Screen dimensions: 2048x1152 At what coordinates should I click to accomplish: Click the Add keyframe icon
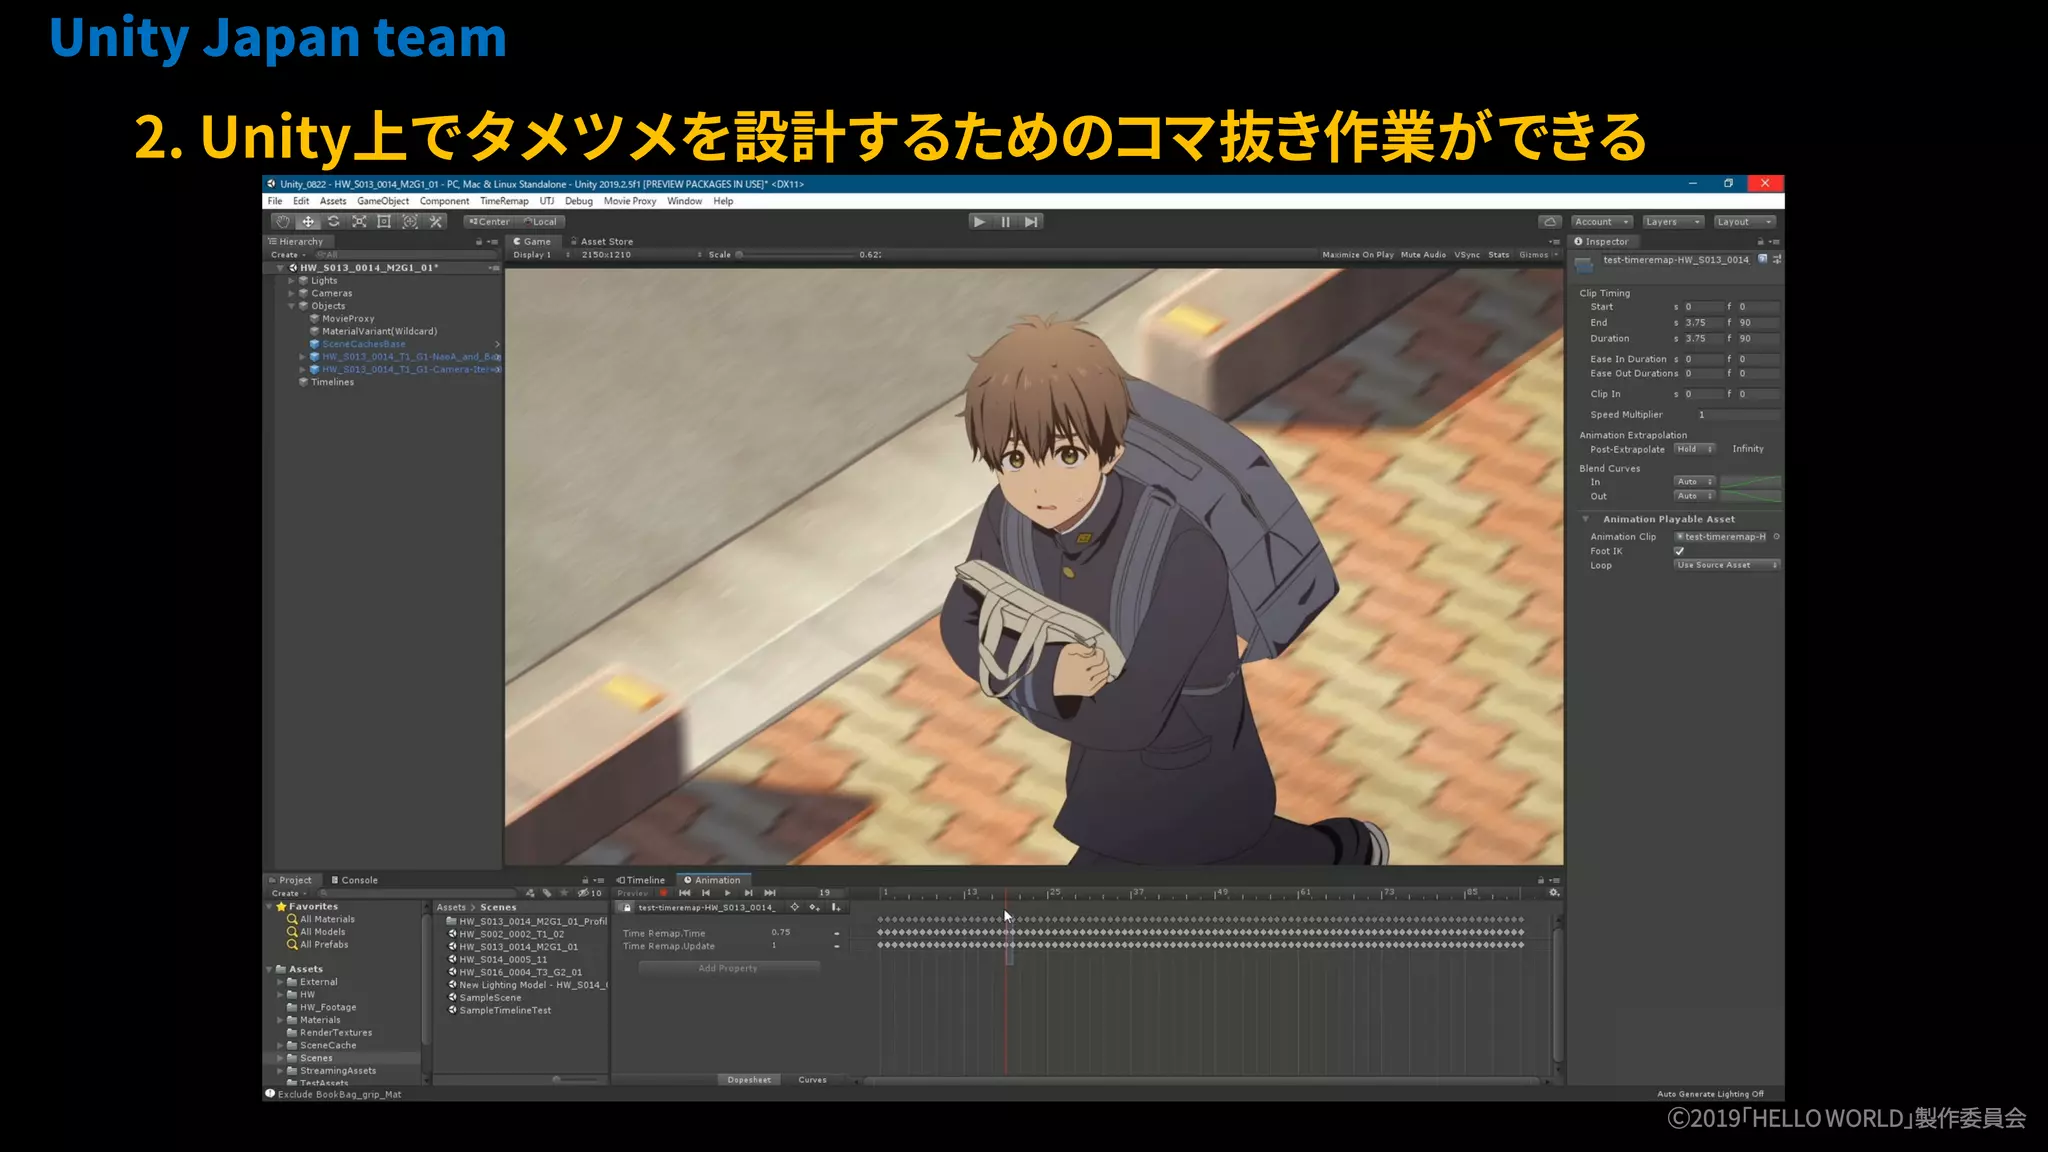coord(815,908)
